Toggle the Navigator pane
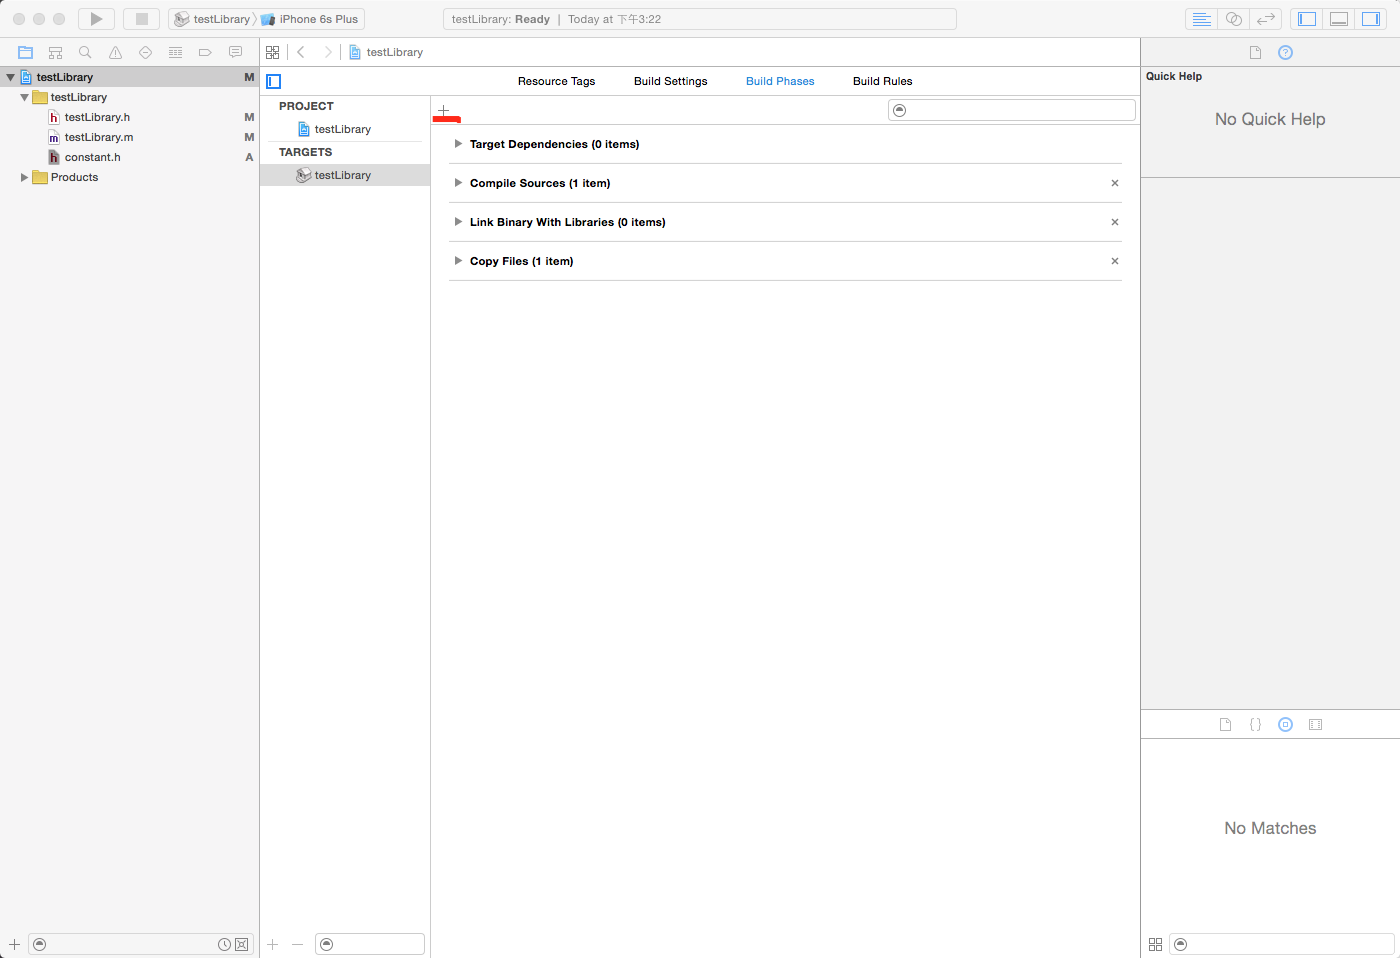The height and width of the screenshot is (958, 1400). 1307,19
